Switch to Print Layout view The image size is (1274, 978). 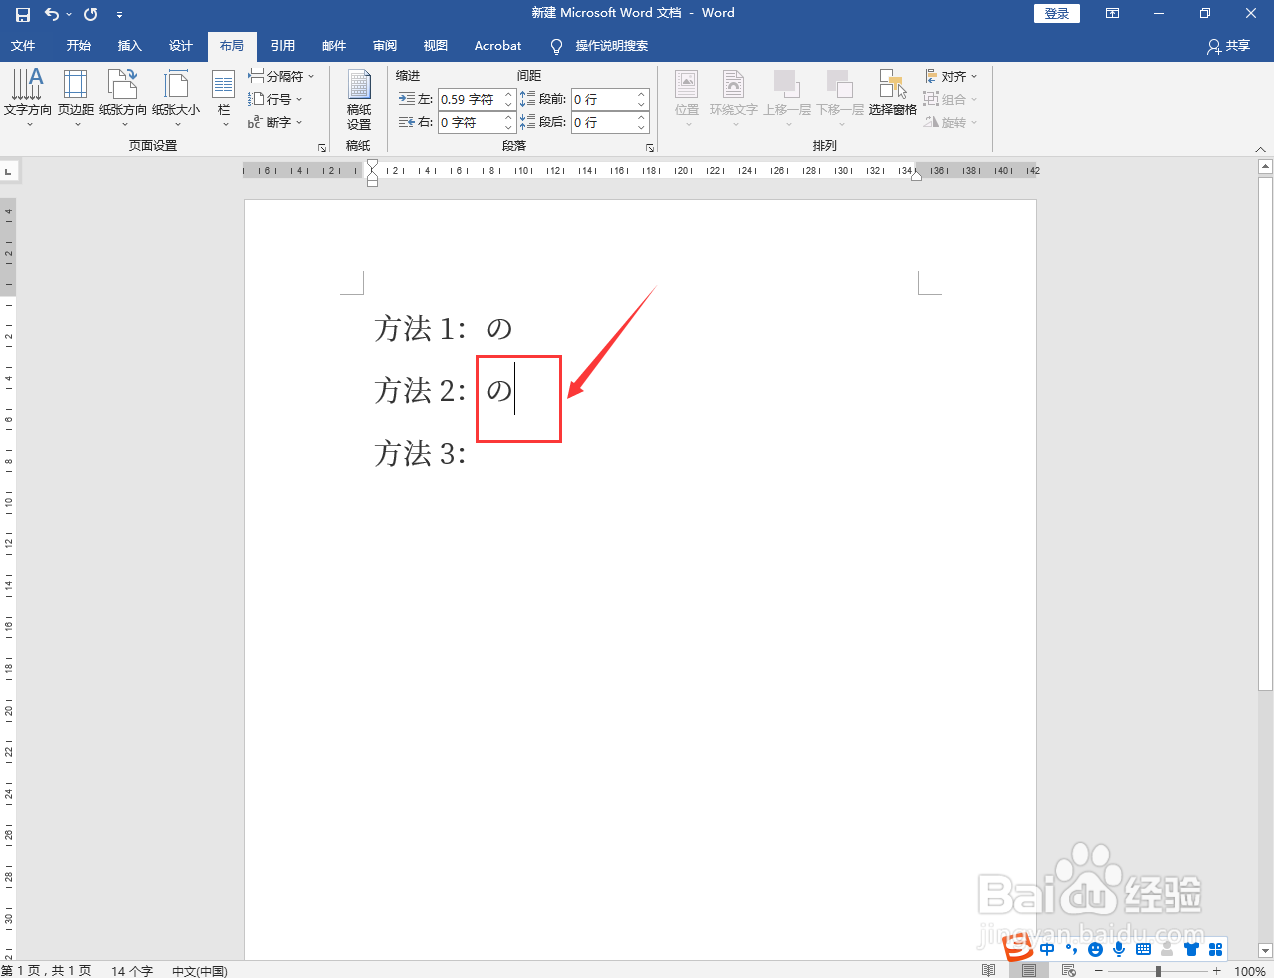[1029, 970]
